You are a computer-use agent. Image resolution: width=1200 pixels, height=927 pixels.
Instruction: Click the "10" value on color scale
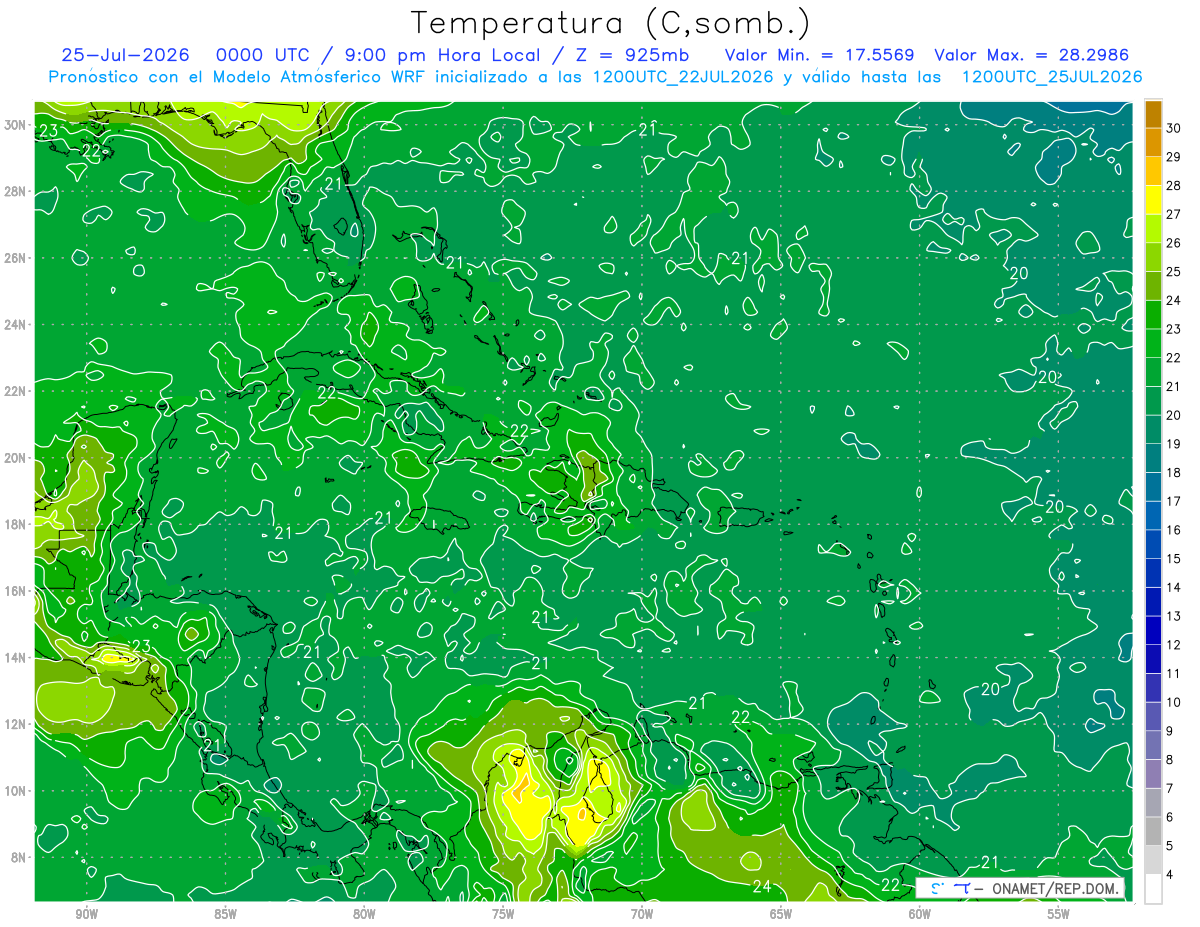(x=1174, y=703)
